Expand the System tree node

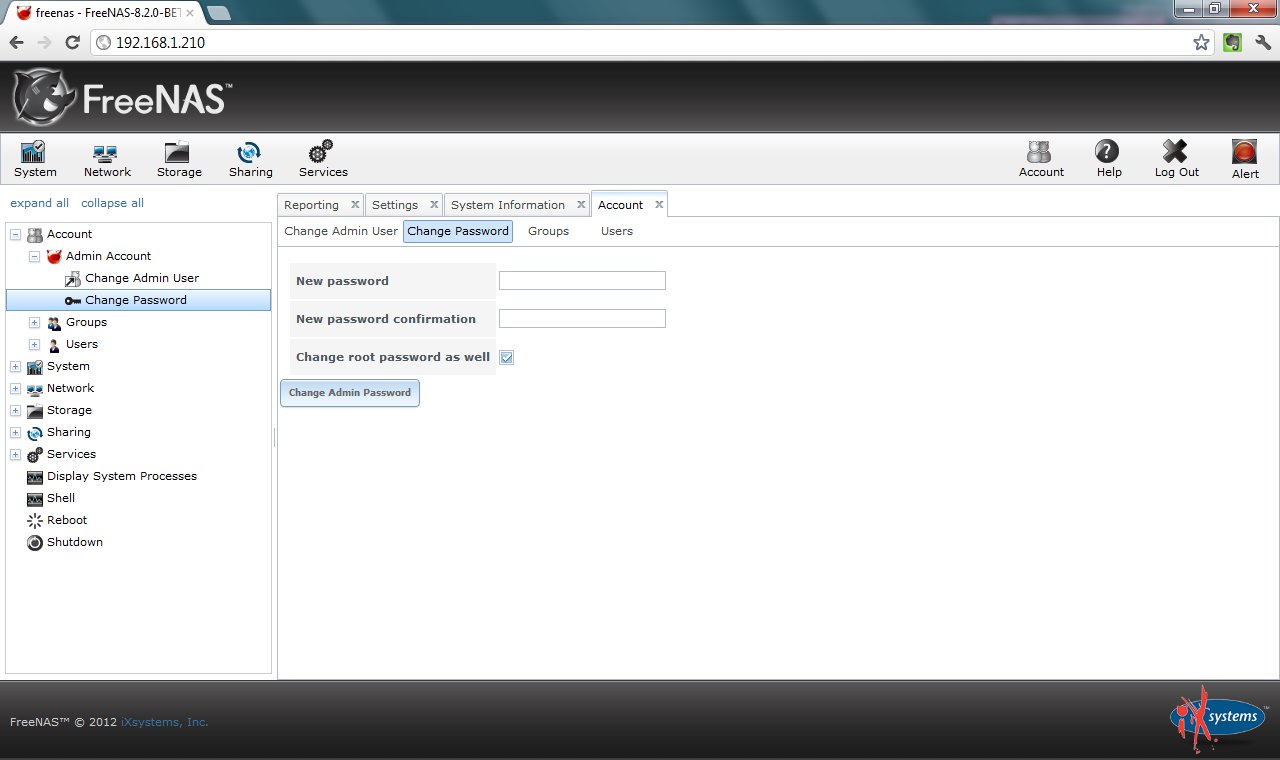[15, 366]
